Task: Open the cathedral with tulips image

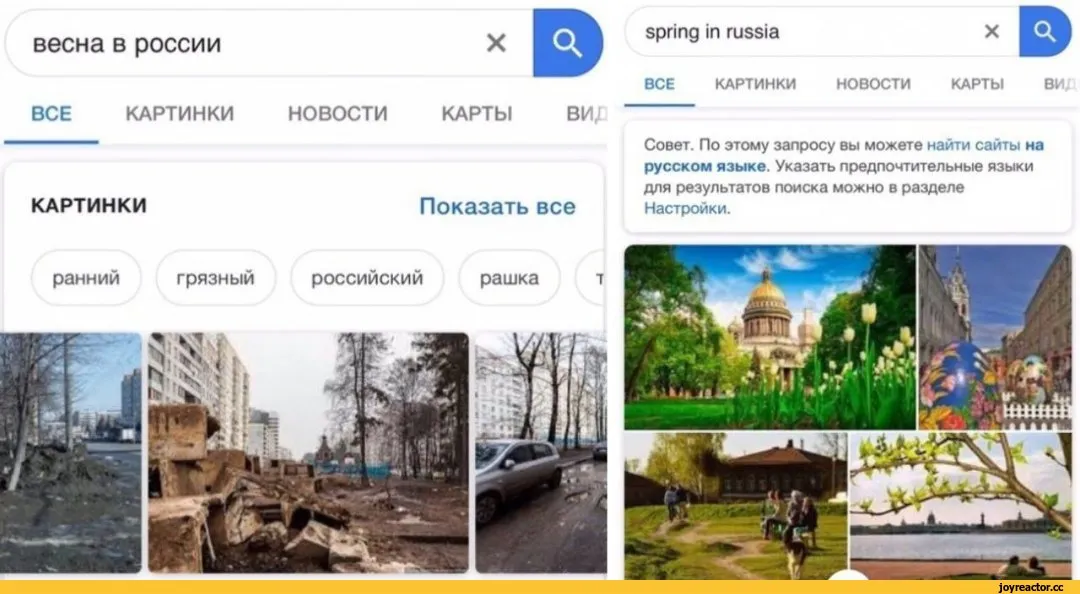Action: [x=770, y=337]
